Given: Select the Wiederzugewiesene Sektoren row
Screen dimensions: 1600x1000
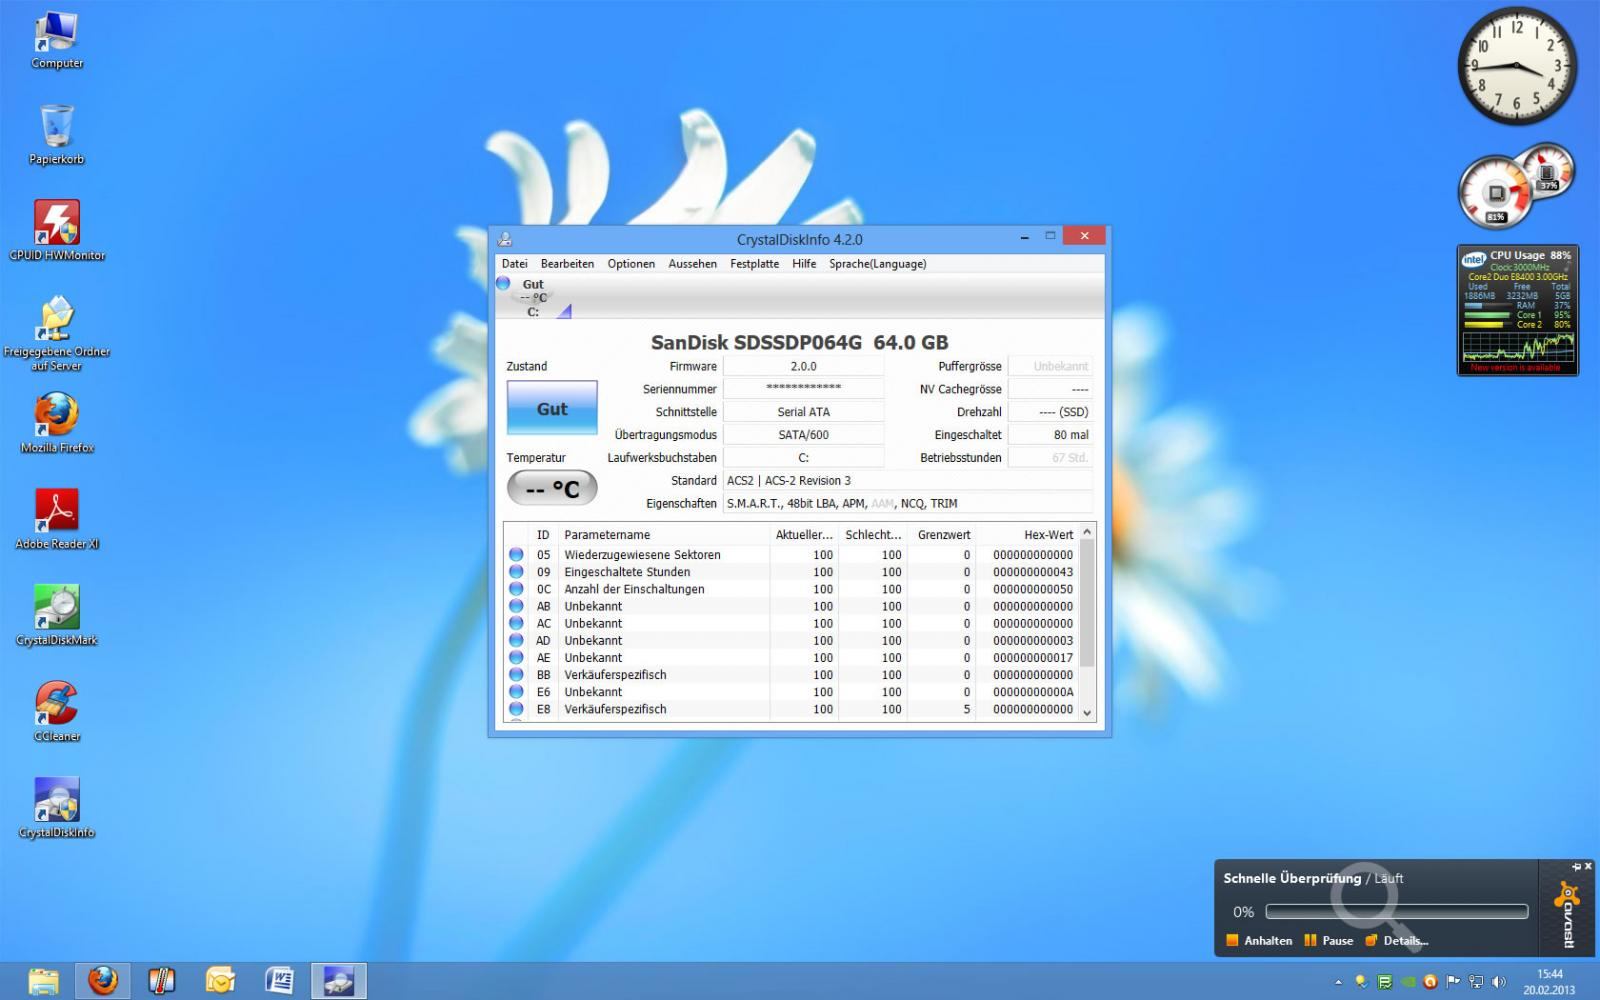Looking at the screenshot, I should (x=790, y=555).
